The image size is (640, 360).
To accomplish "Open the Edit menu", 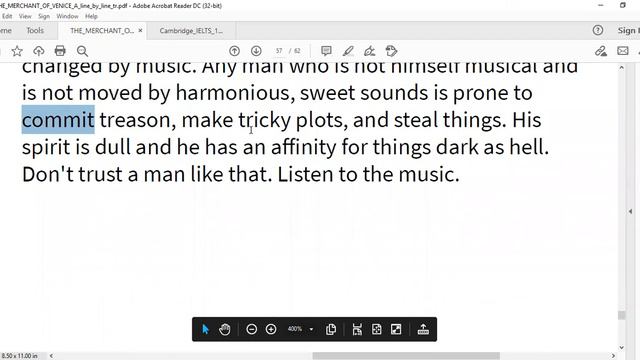I will 7,16.
